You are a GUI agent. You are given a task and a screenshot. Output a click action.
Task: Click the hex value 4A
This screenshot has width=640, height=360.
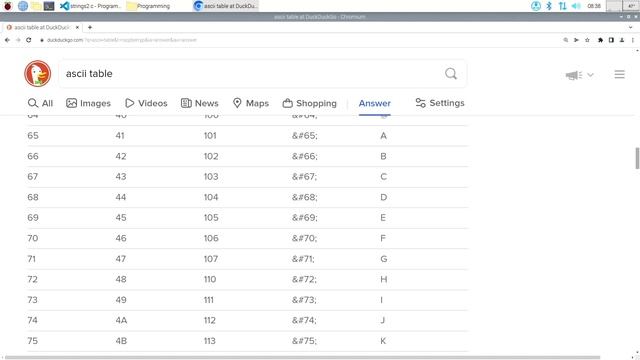pos(121,320)
